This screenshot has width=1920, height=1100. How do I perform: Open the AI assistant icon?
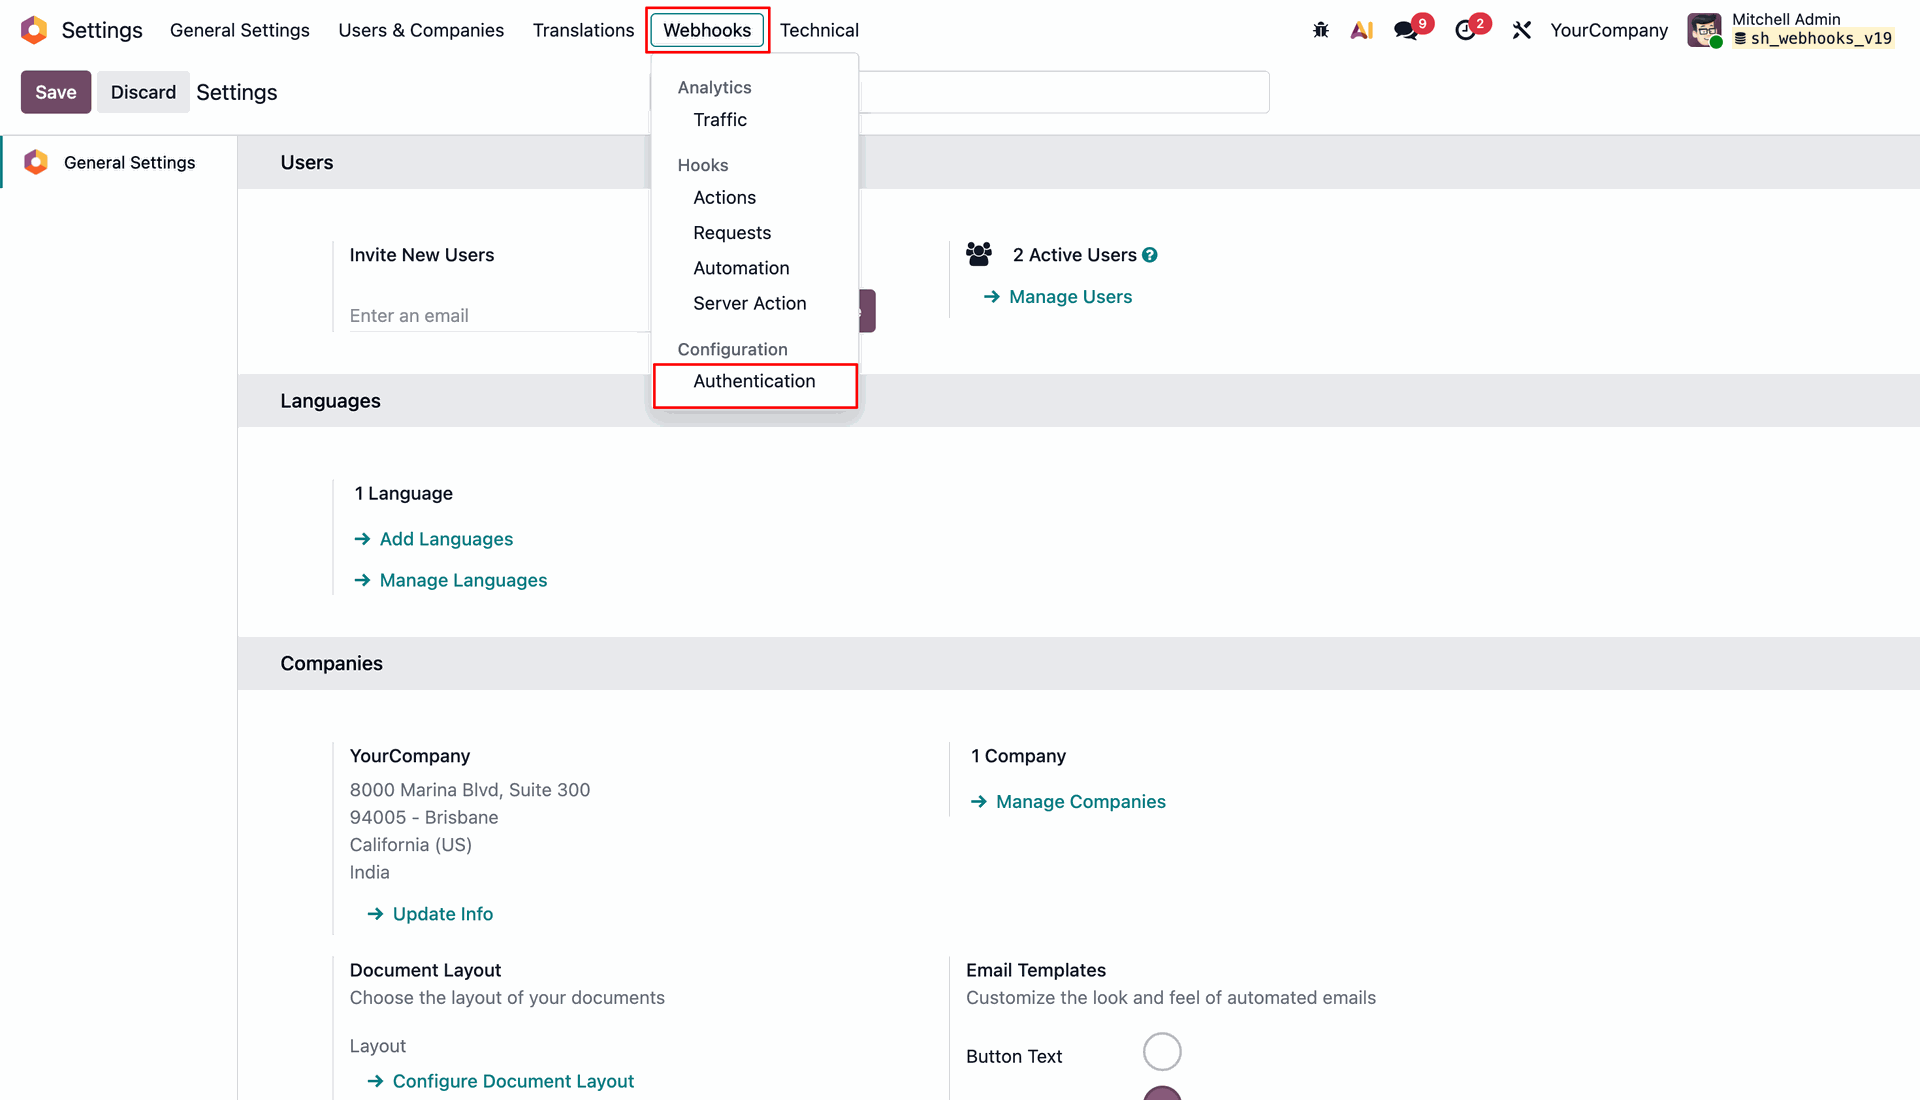[1361, 30]
